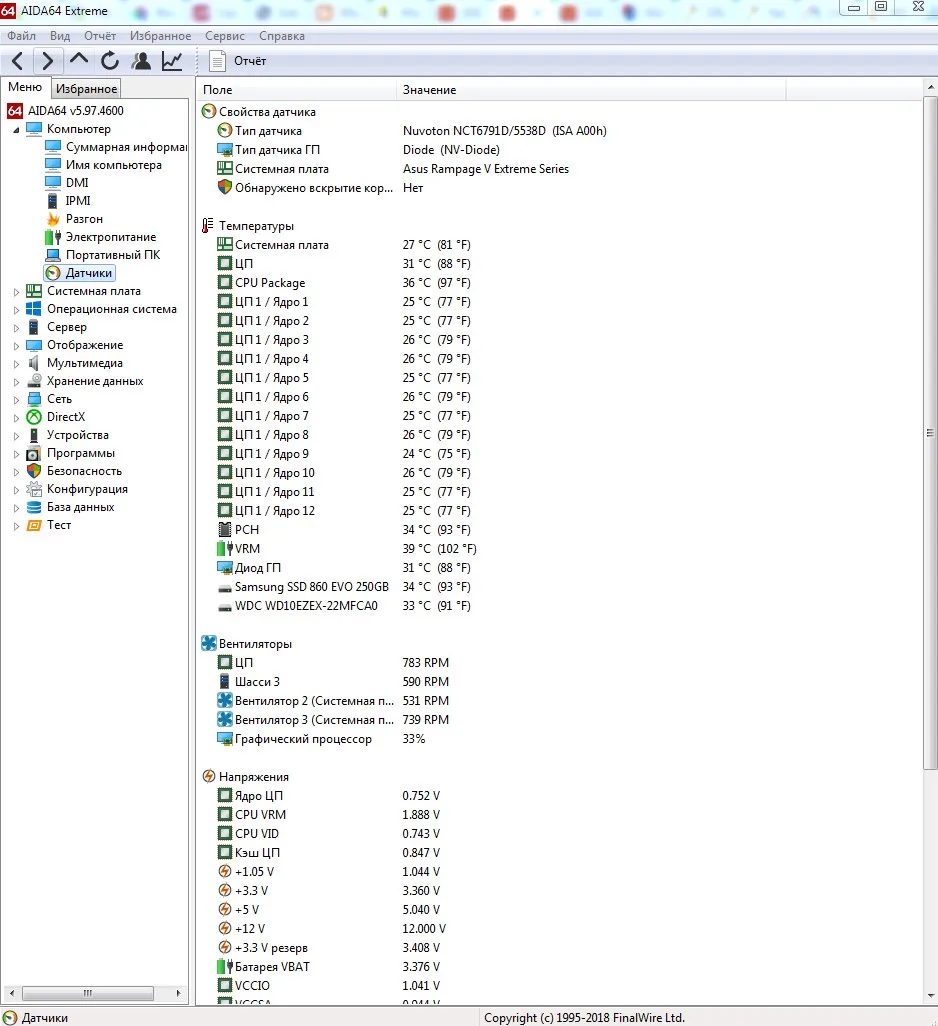
Task: Switch to the Избранное tab
Action: coord(86,88)
